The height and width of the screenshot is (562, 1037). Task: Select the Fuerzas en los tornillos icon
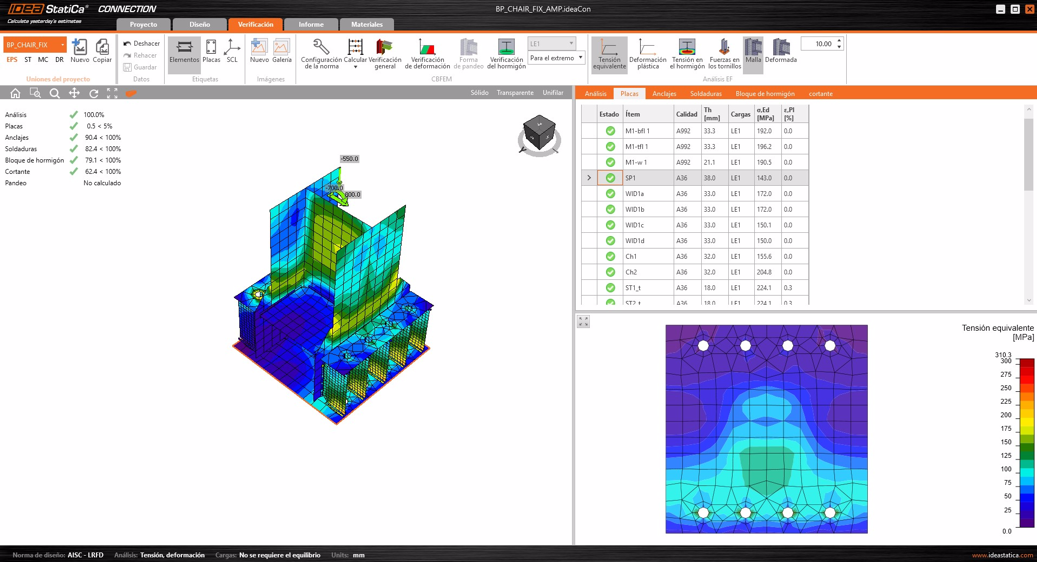point(724,53)
